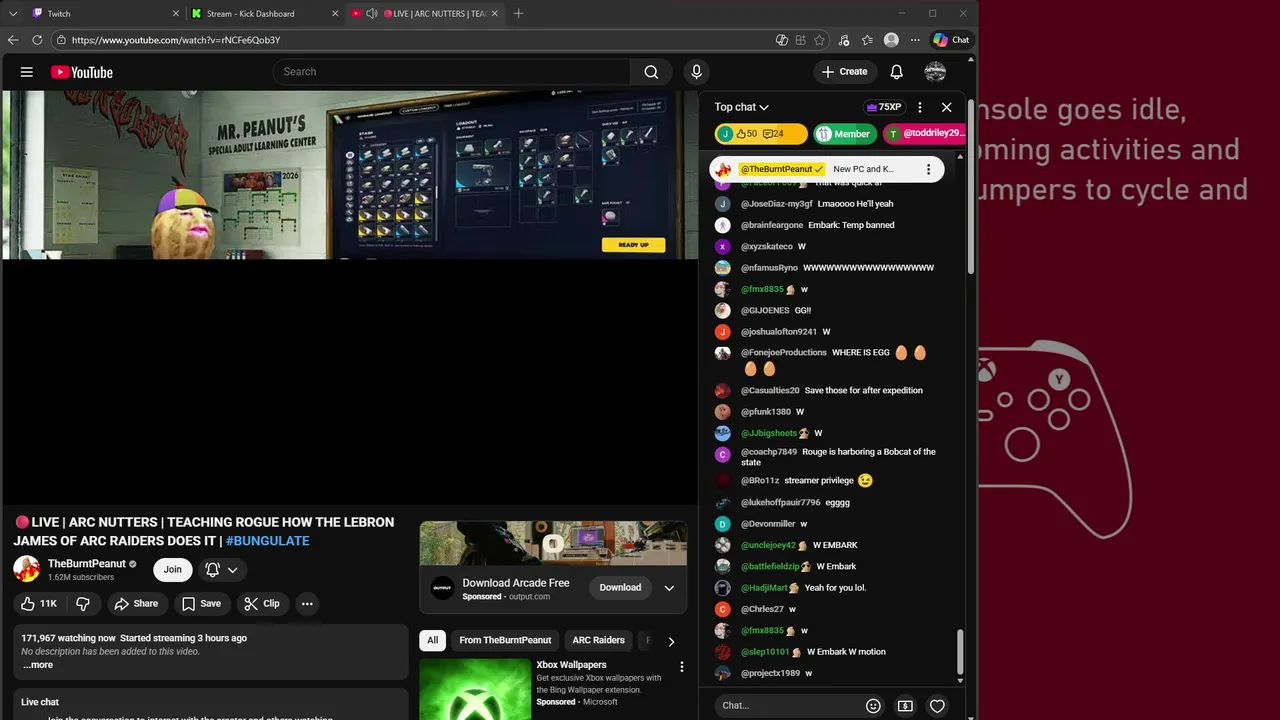The width and height of the screenshot is (1280, 720).
Task: Click view site information lock icon
Action: click(61, 40)
